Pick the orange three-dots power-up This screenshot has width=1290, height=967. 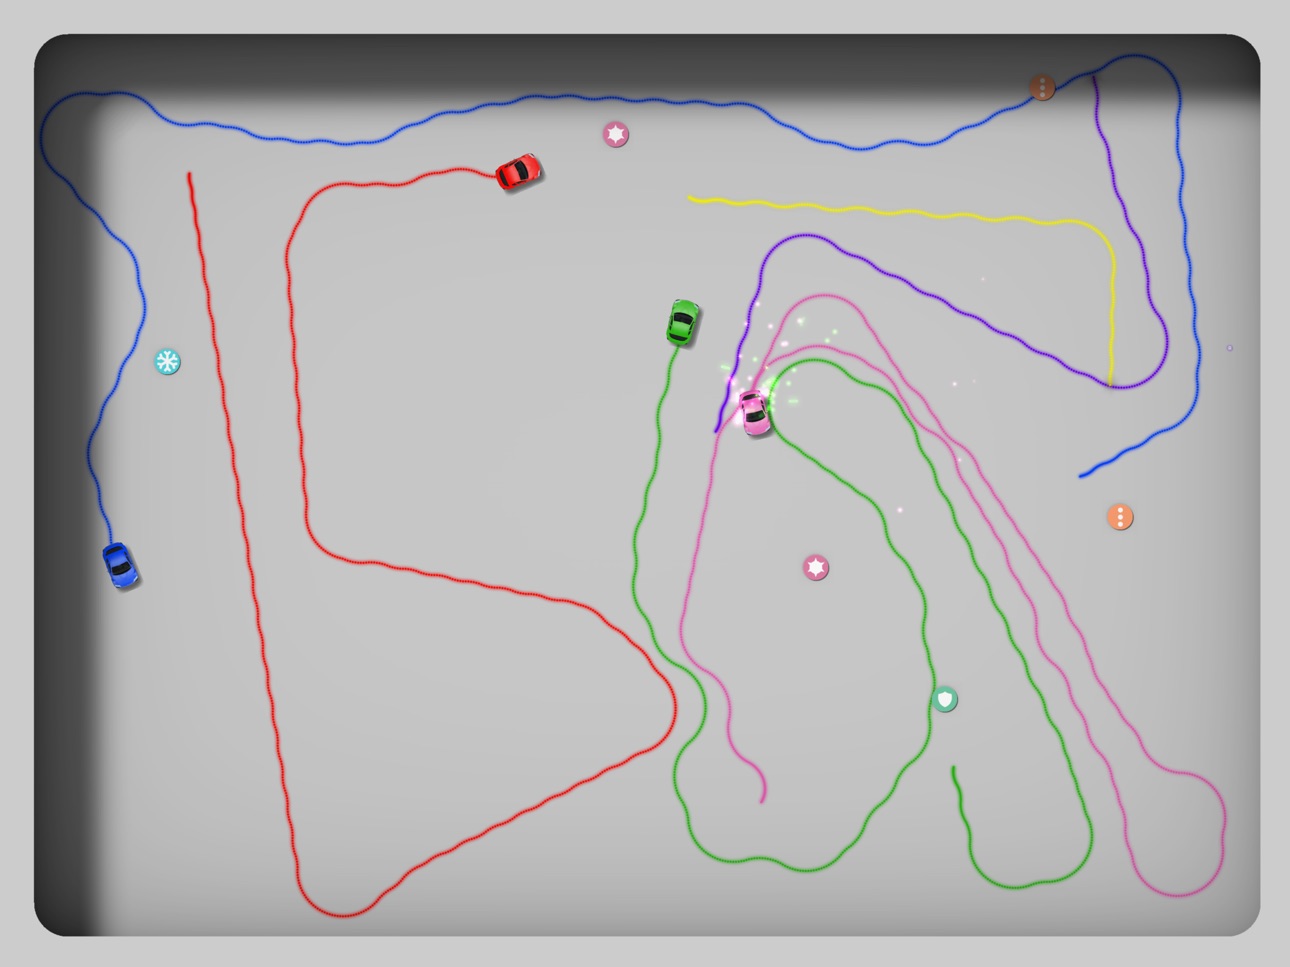pyautogui.click(x=1120, y=517)
